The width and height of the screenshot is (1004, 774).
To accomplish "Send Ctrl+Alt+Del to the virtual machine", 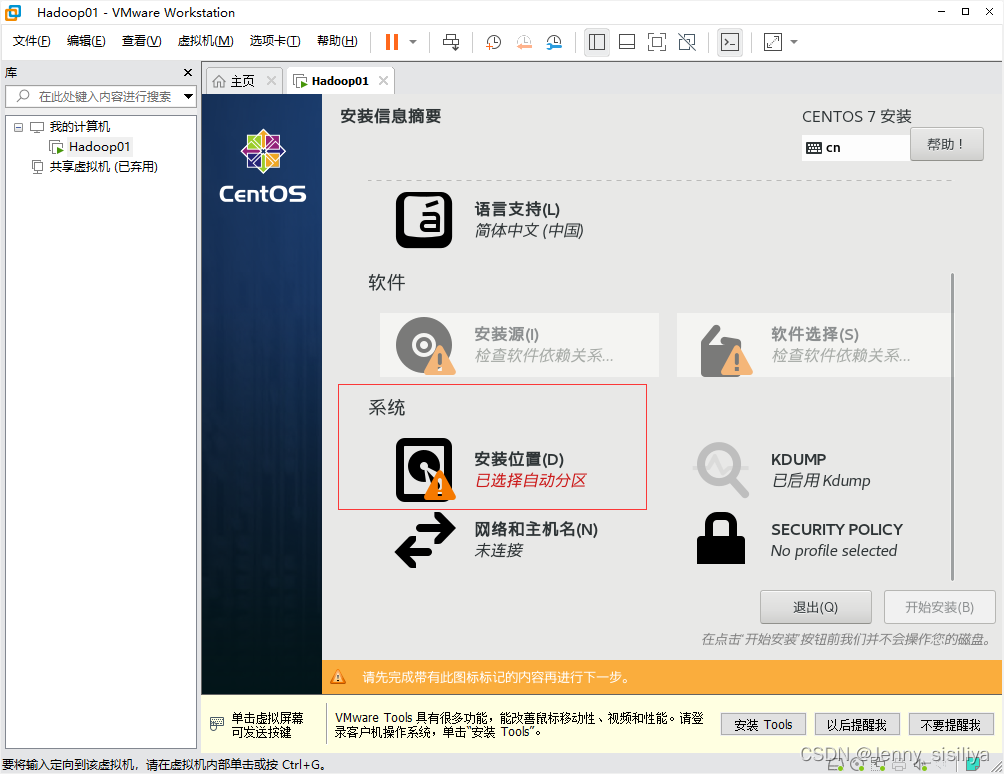I will [x=451, y=42].
